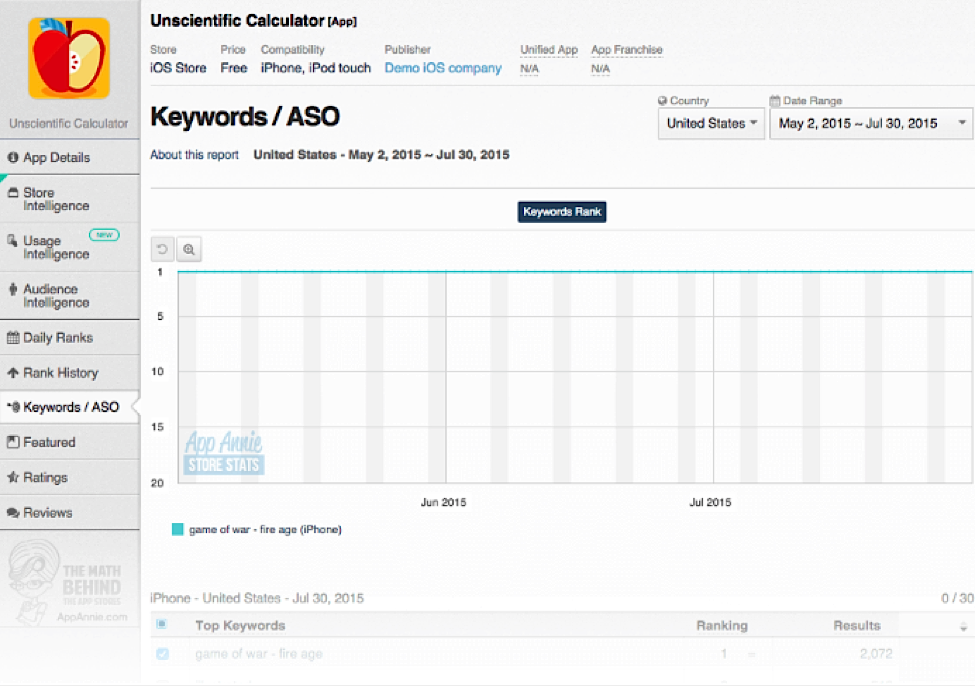Open the date range dropdown
This screenshot has height=686, width=975.
871,123
